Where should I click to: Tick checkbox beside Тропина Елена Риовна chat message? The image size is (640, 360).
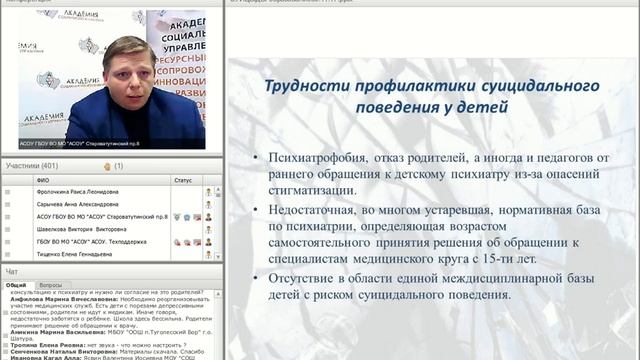pyautogui.click(x=6, y=345)
